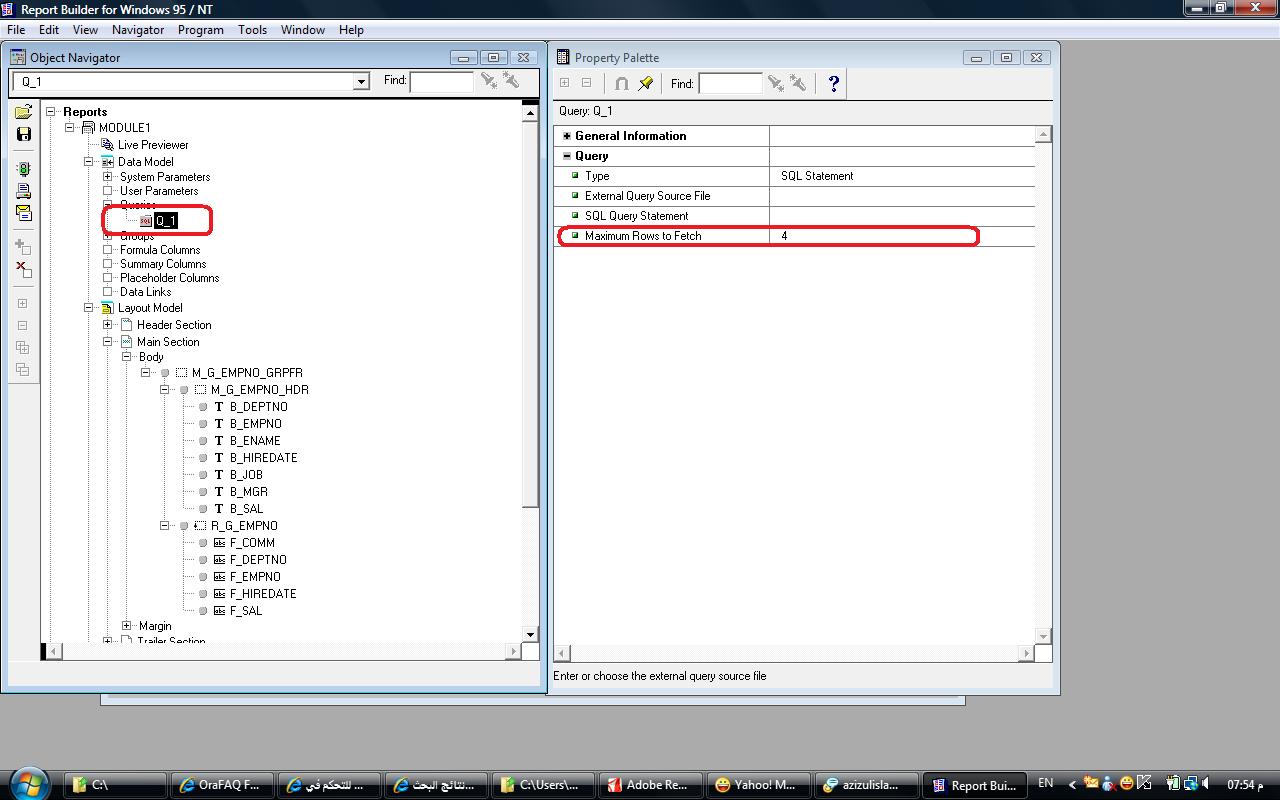Click the Print icon in navigator toolbar

[x=23, y=191]
